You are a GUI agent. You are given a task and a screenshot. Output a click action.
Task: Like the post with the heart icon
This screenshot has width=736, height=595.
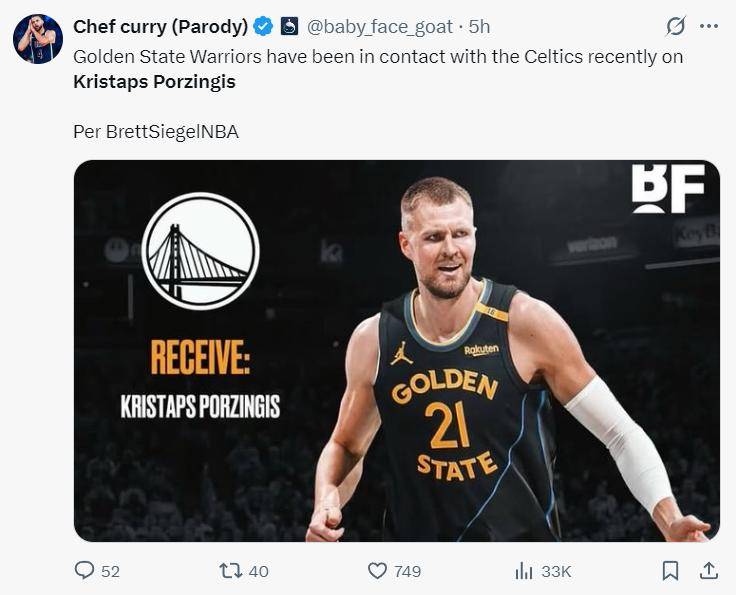click(x=377, y=571)
